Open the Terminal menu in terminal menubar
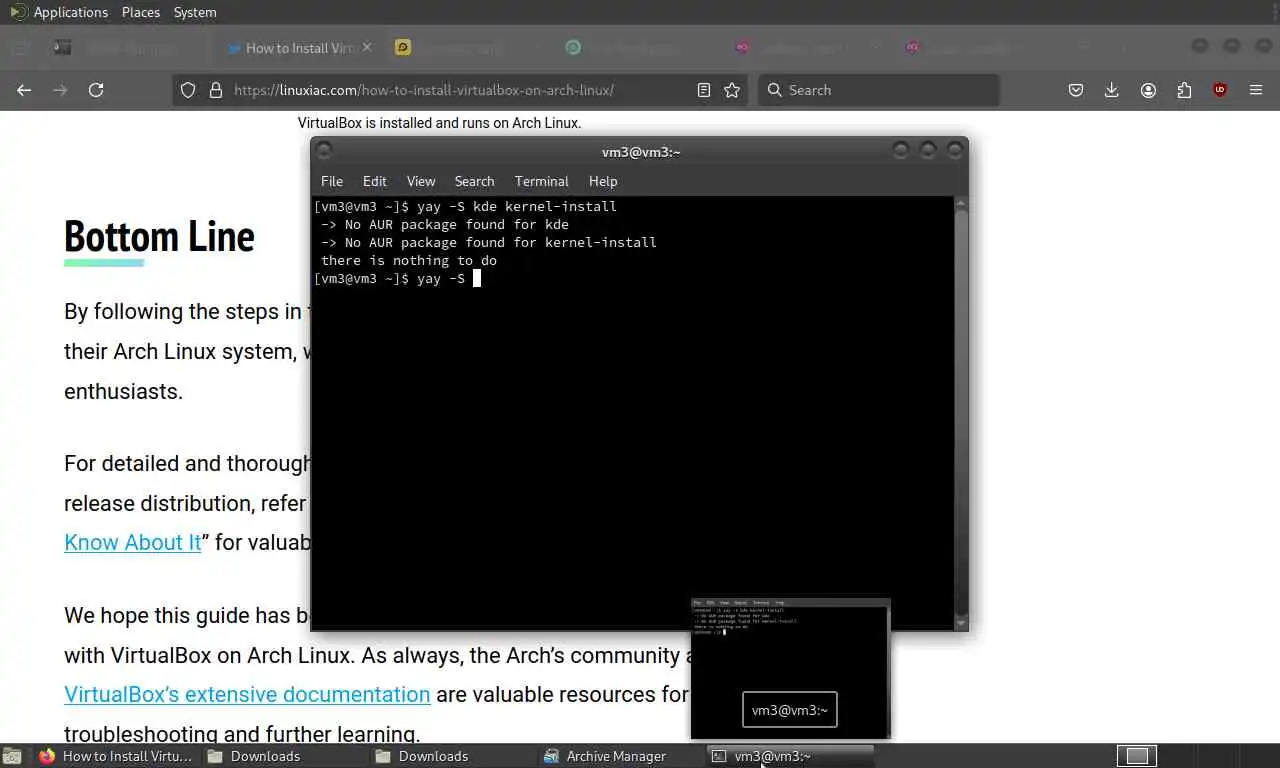The width and height of the screenshot is (1280, 768). (542, 181)
